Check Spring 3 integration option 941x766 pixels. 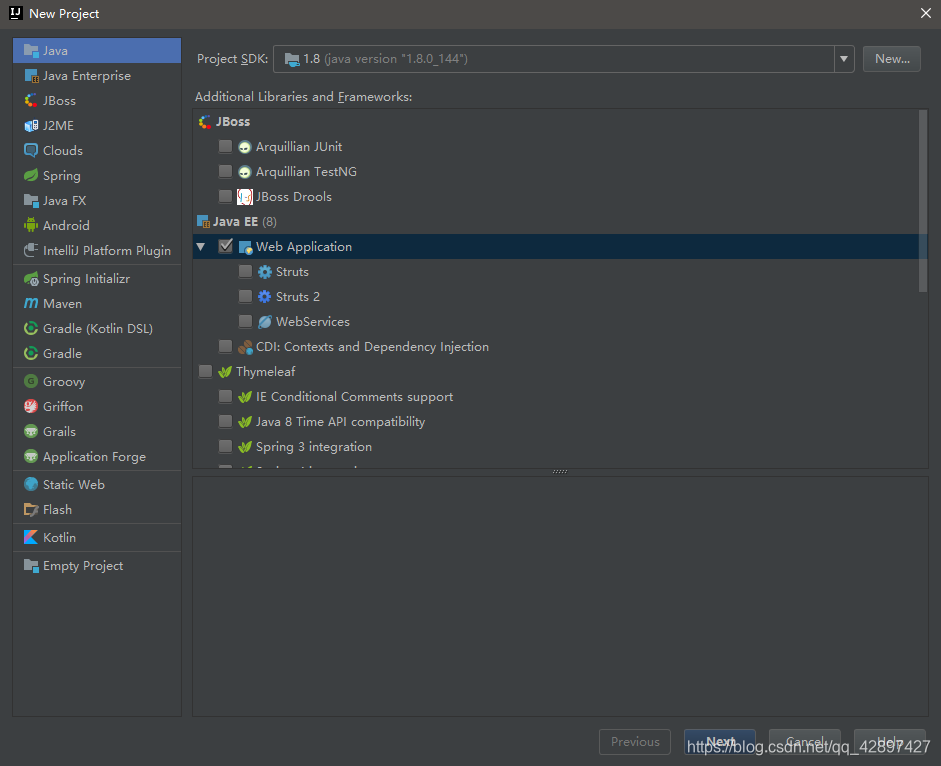coord(225,447)
